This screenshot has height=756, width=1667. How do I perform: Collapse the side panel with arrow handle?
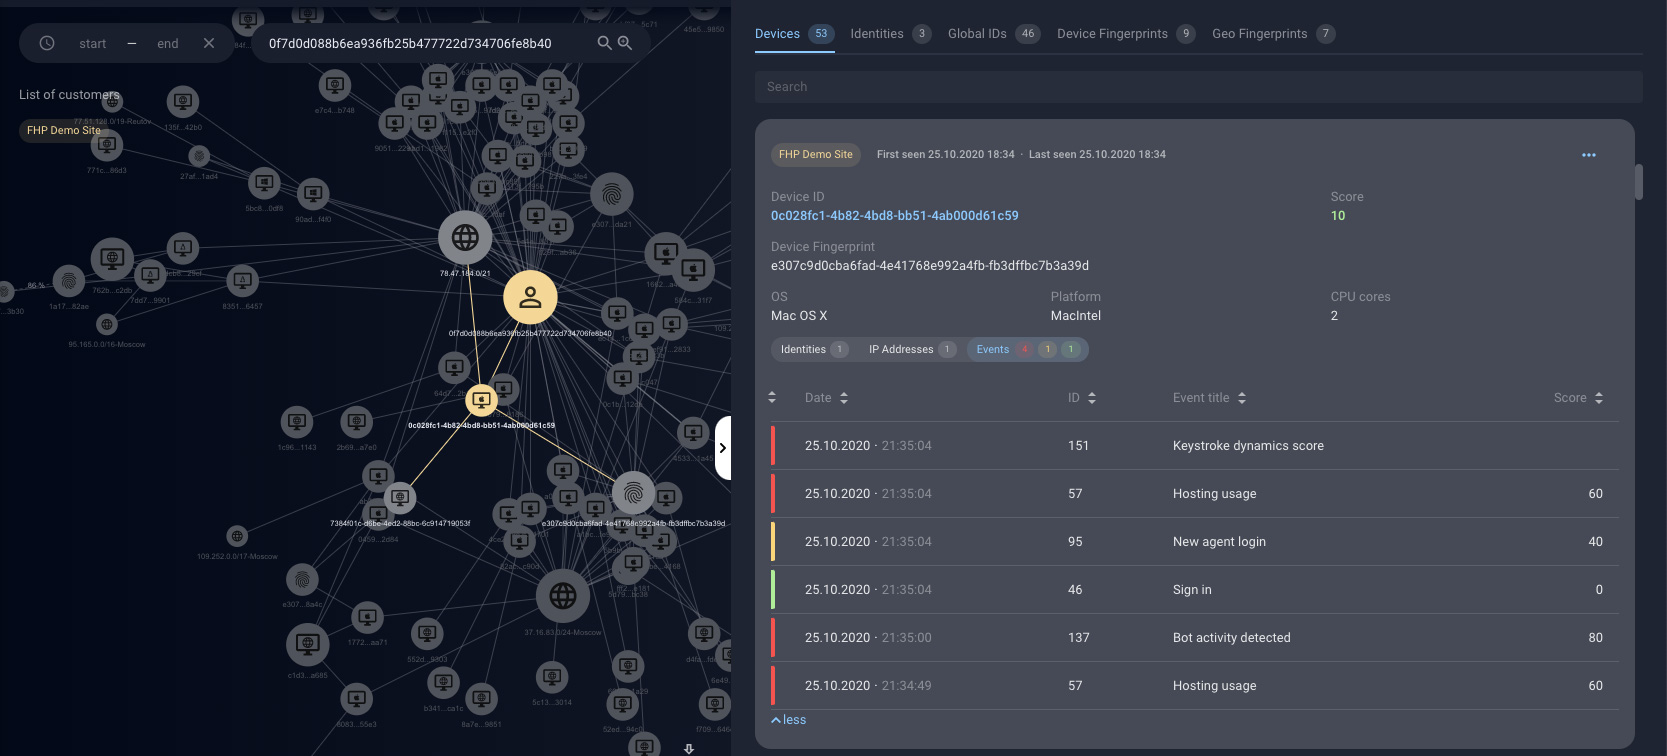[722, 448]
